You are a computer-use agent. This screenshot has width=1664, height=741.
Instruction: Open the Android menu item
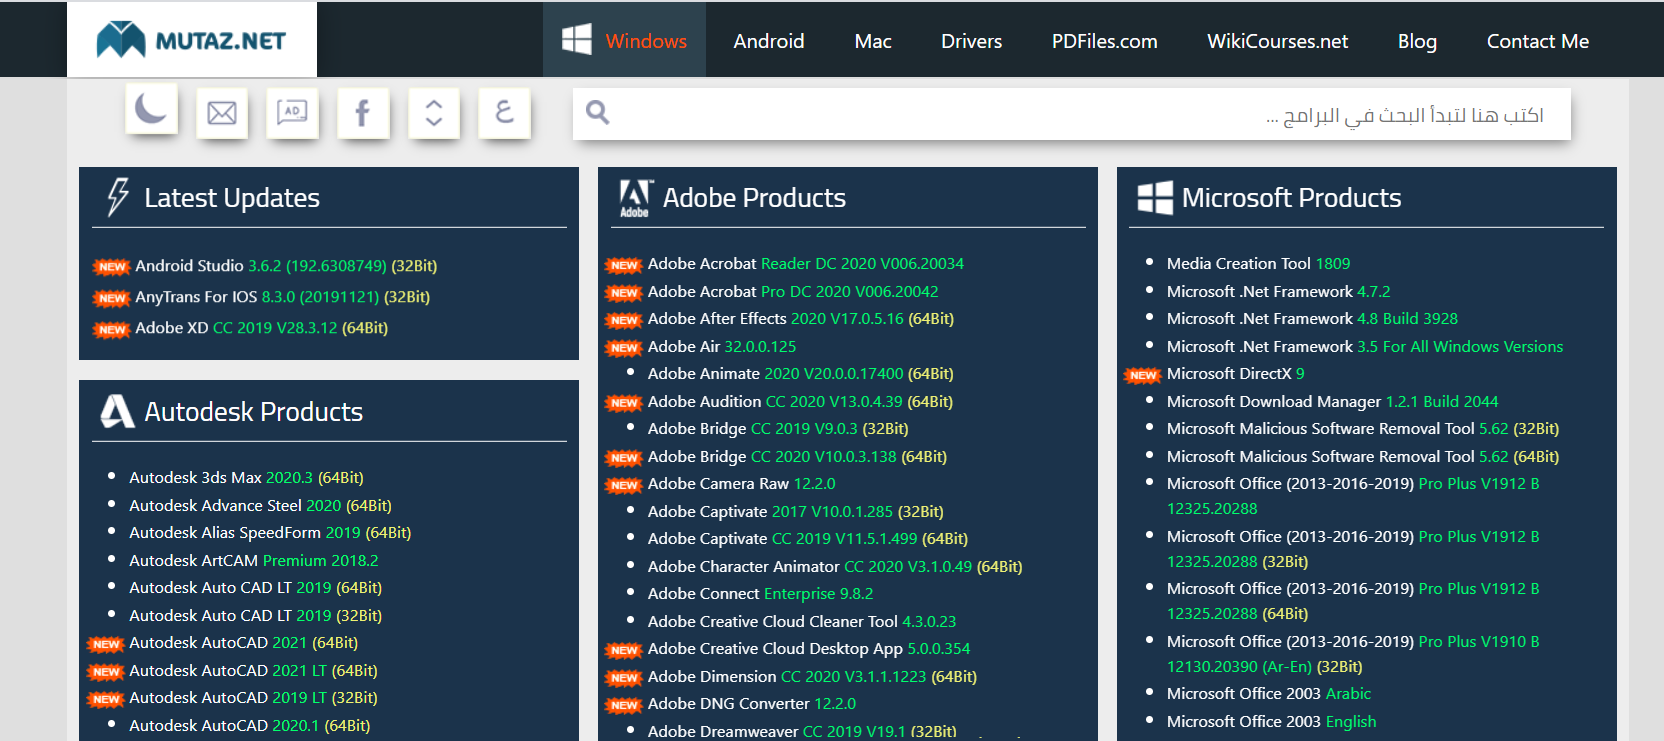[x=769, y=41]
